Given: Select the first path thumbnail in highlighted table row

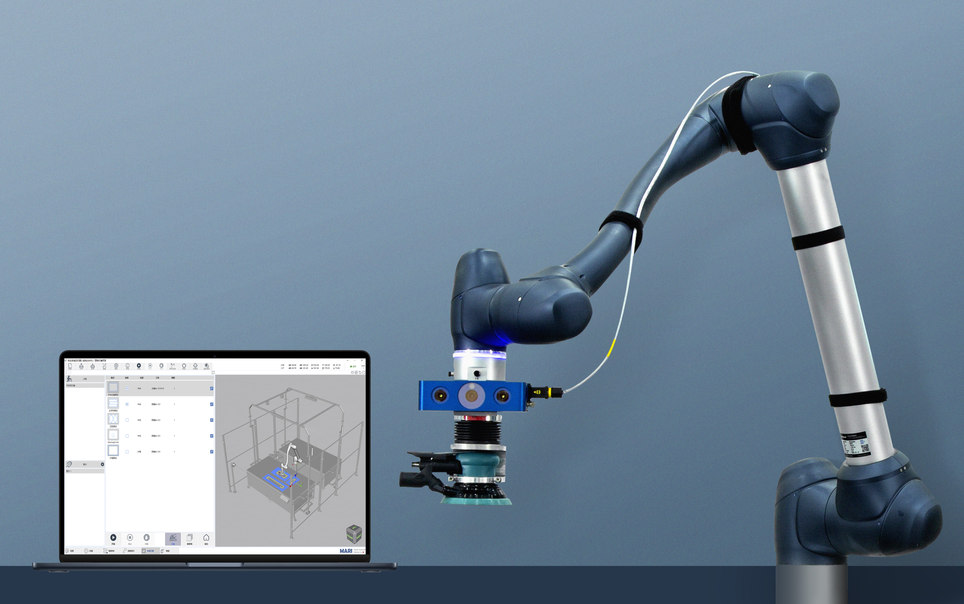Looking at the screenshot, I should (113, 387).
